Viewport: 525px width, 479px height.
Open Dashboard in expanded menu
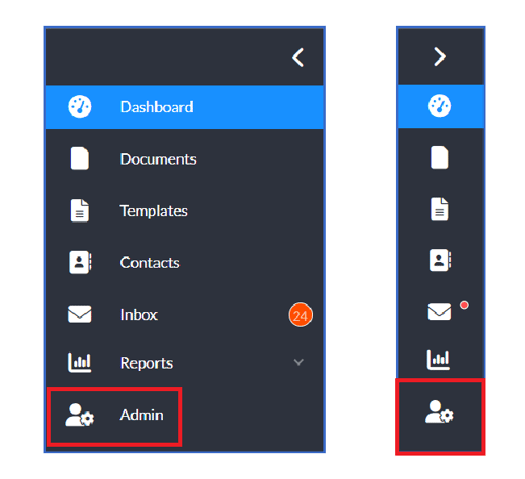(184, 107)
